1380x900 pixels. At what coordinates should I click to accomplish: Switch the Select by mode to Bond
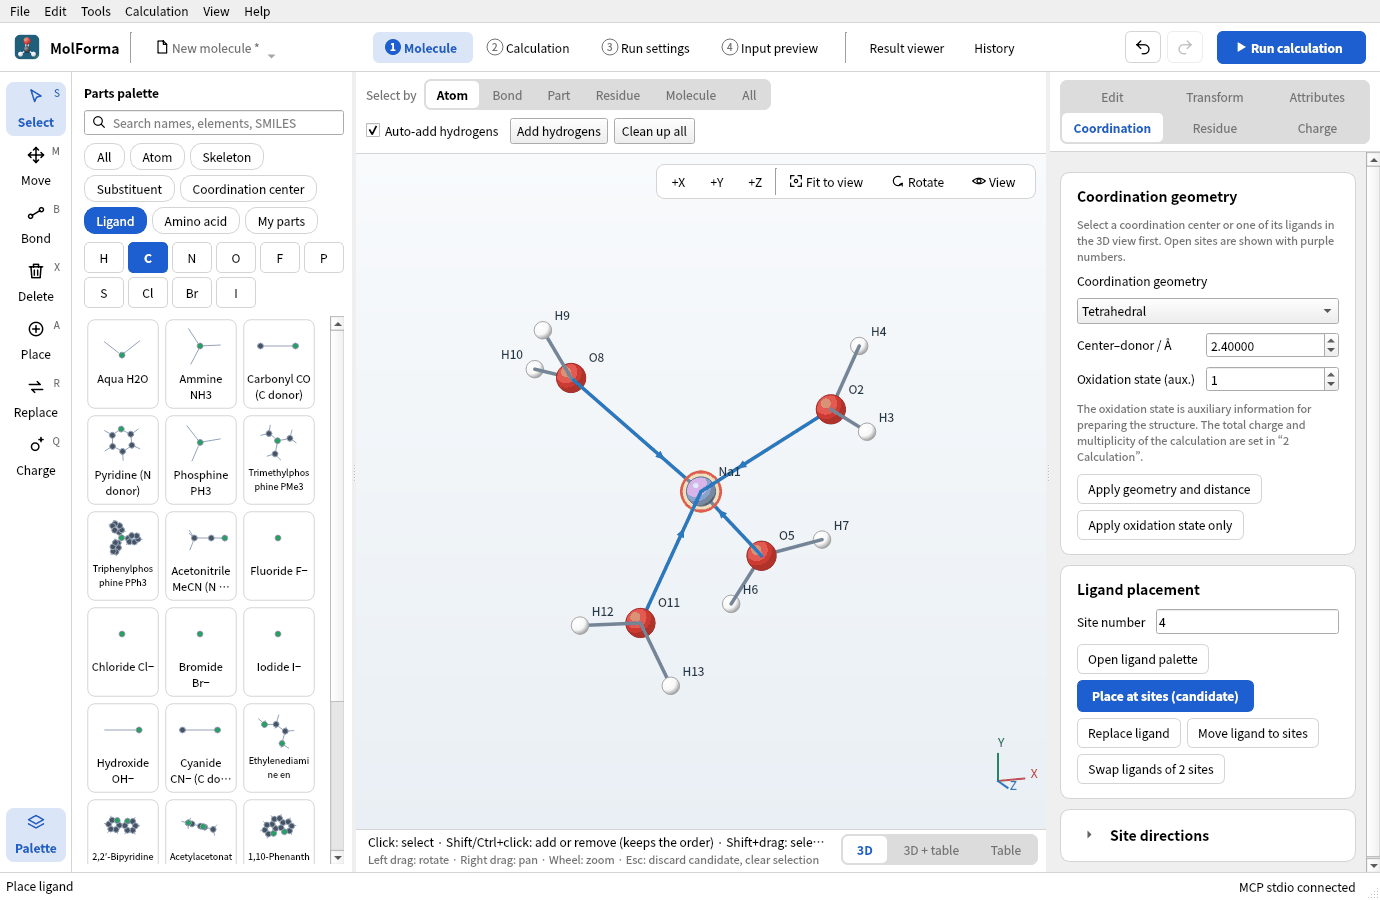point(507,95)
